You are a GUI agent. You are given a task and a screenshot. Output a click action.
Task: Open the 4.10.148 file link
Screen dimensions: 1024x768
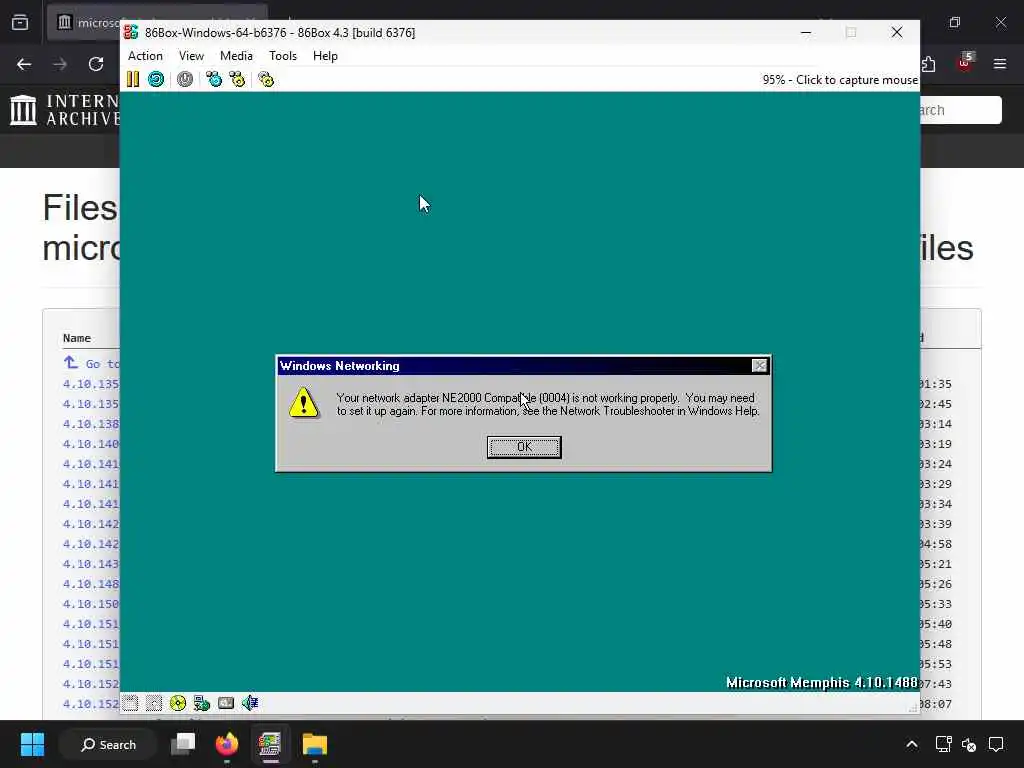(91, 584)
